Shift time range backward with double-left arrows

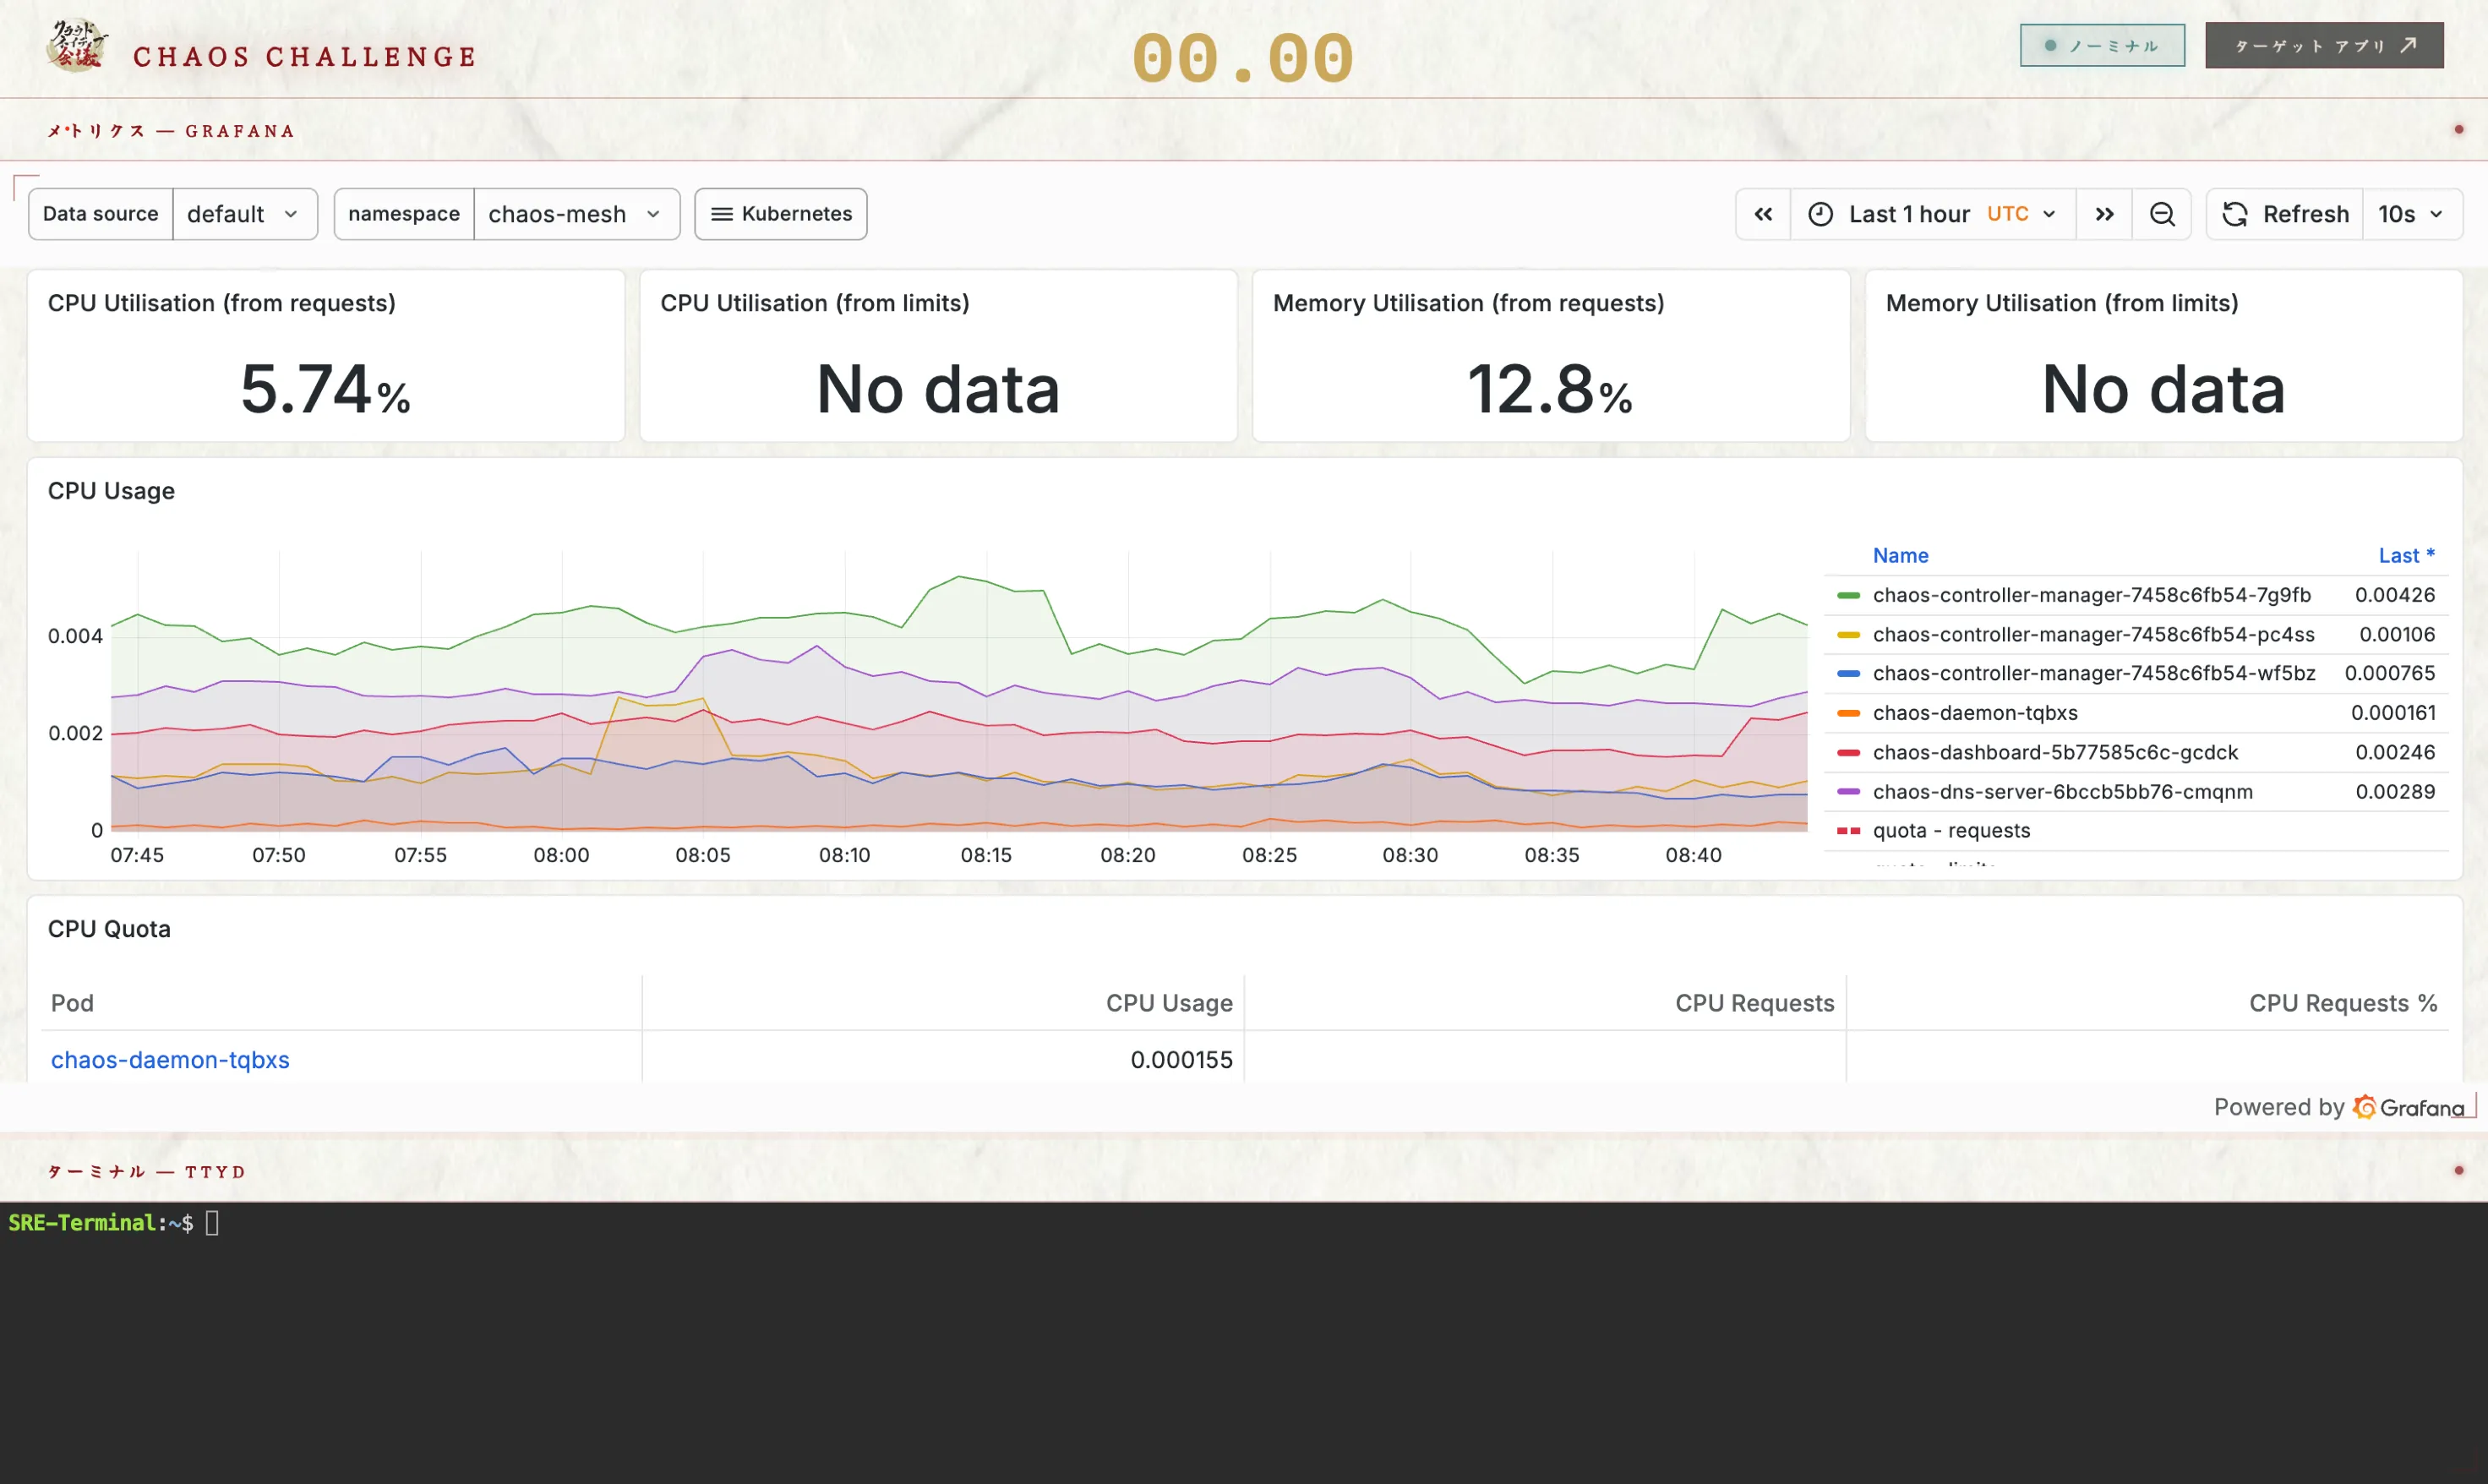[x=1763, y=214]
